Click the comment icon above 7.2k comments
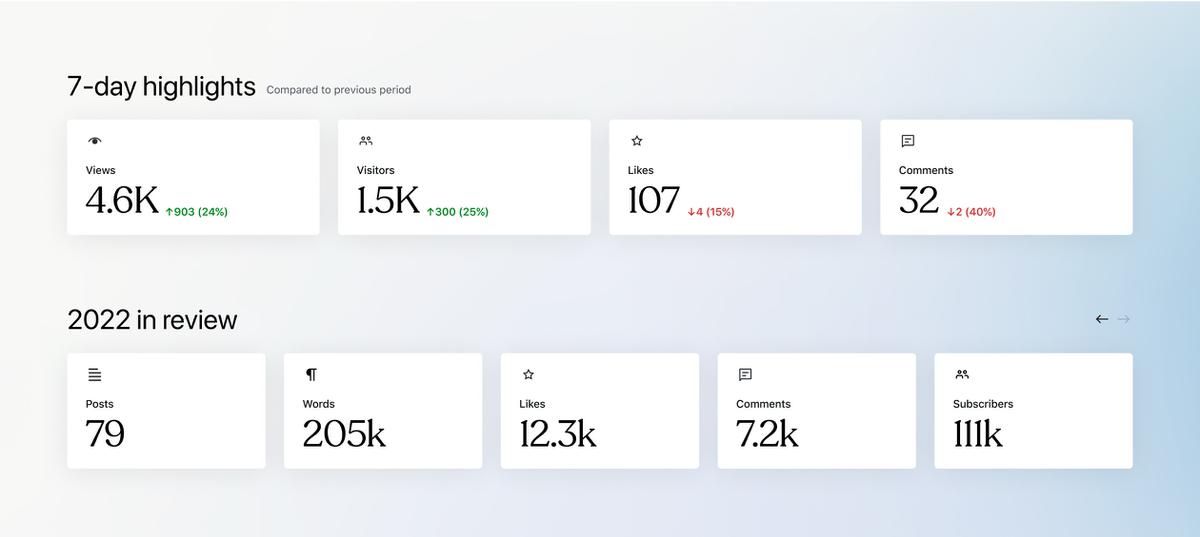 (x=745, y=375)
